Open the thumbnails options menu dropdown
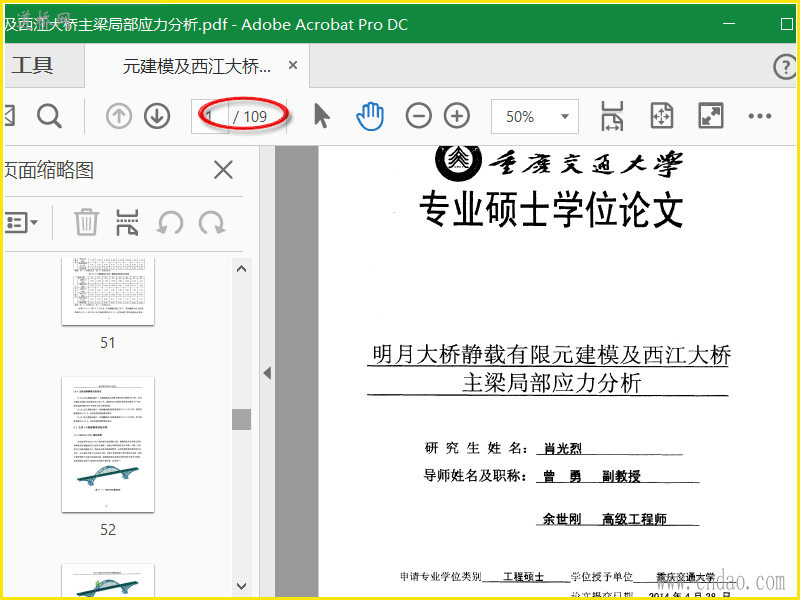The height and width of the screenshot is (600, 800). (x=21, y=222)
